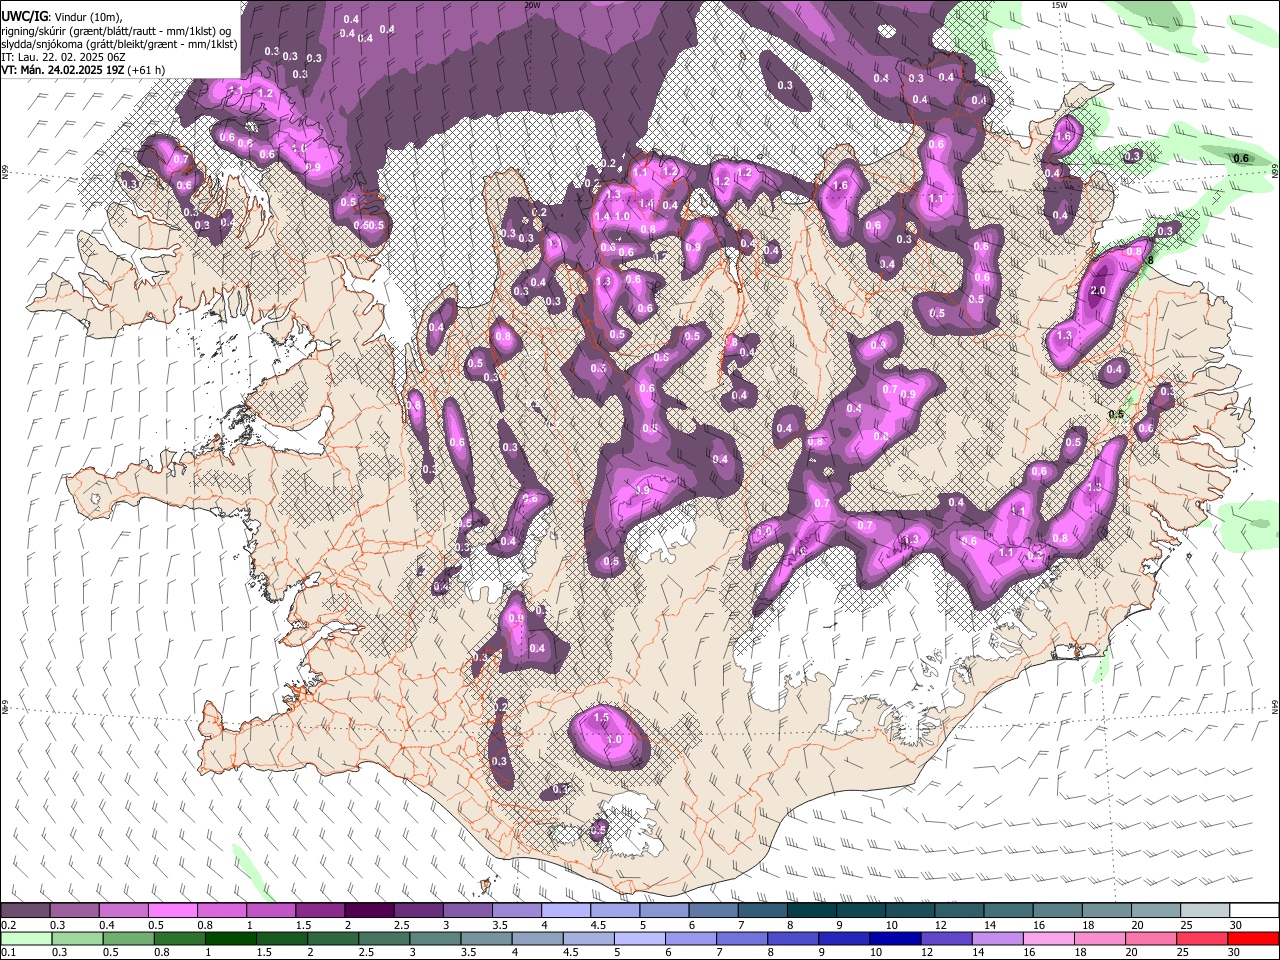This screenshot has width=1280, height=960.
Task: Click the '0.1' label in the bottom rain scale
Action: click(x=7, y=952)
